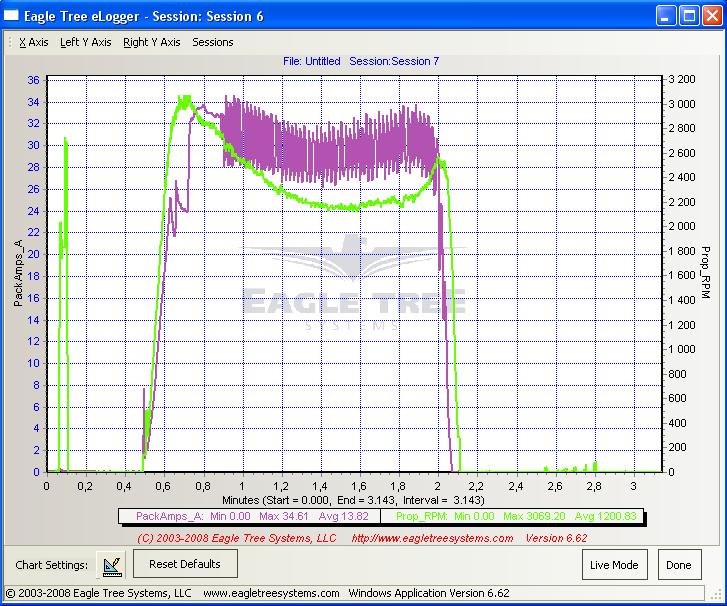The width and height of the screenshot is (727, 606).
Task: Click the Done button
Action: [x=679, y=565]
